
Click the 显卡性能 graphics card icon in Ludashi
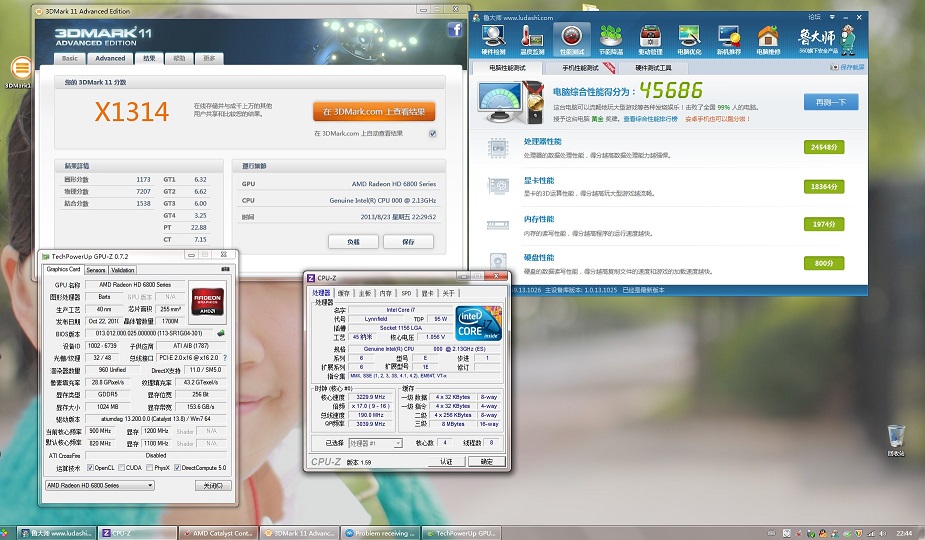[x=498, y=186]
